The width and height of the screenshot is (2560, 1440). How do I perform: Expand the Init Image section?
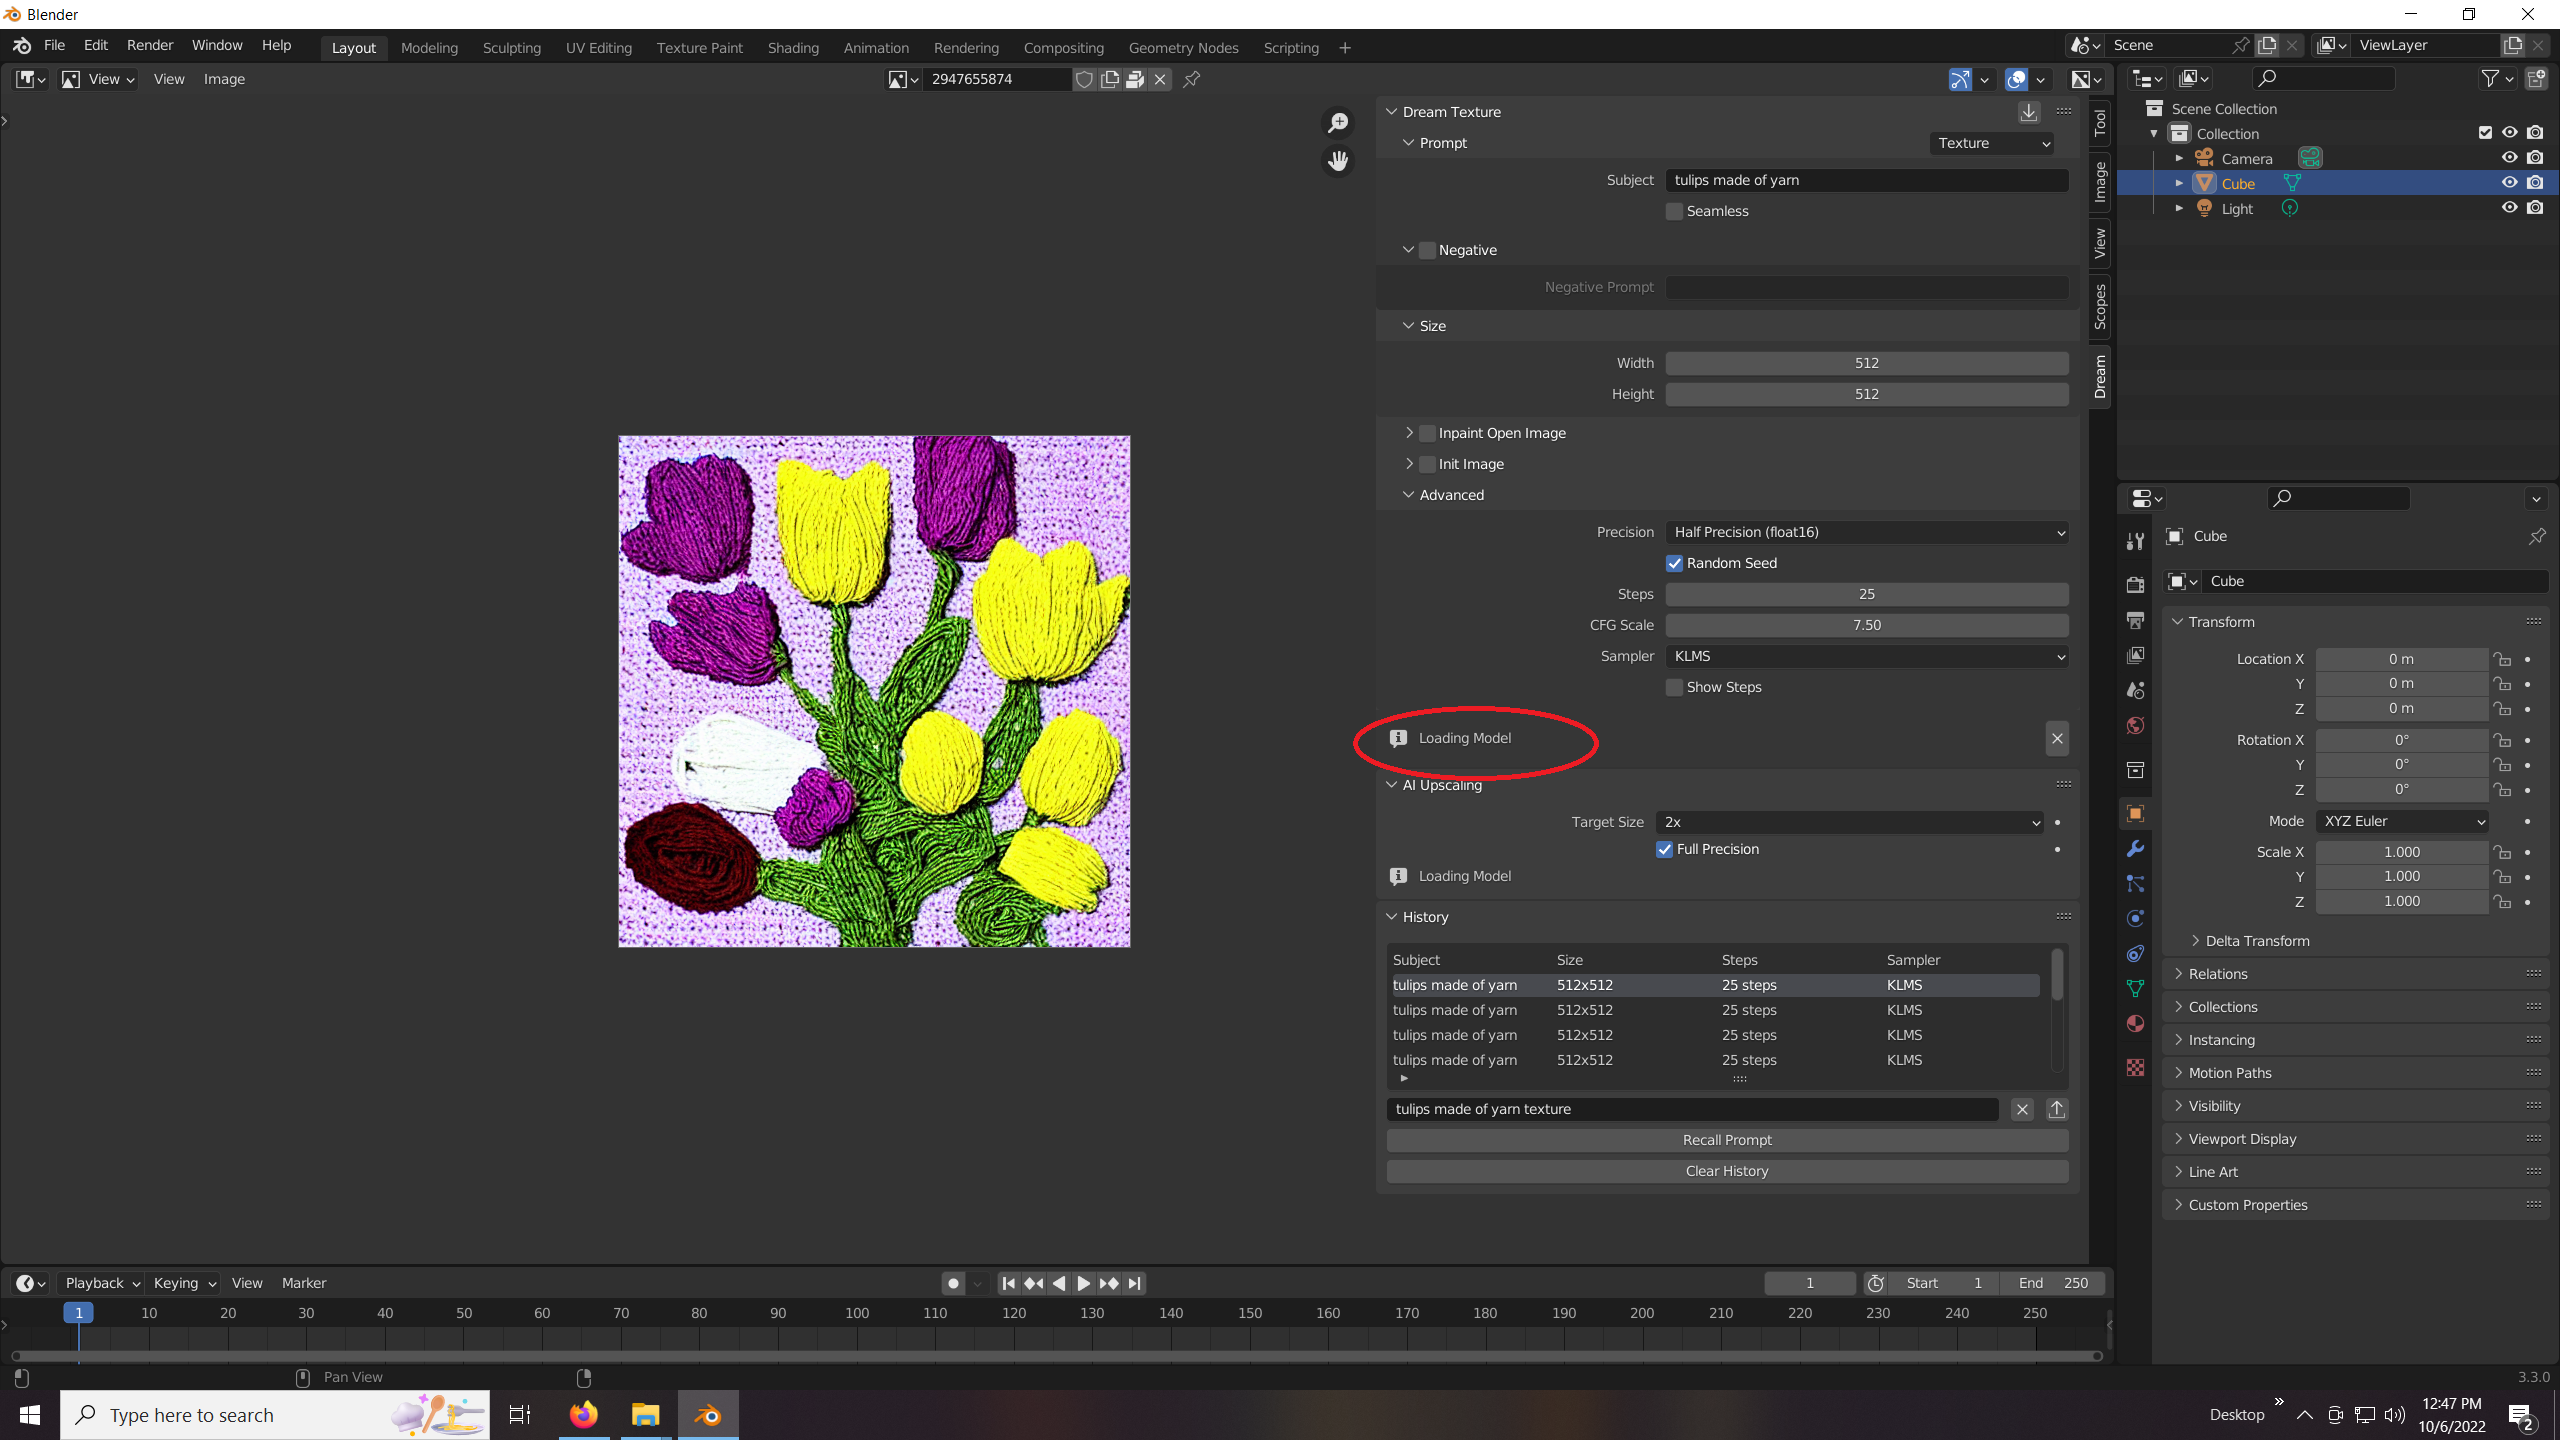point(1409,464)
